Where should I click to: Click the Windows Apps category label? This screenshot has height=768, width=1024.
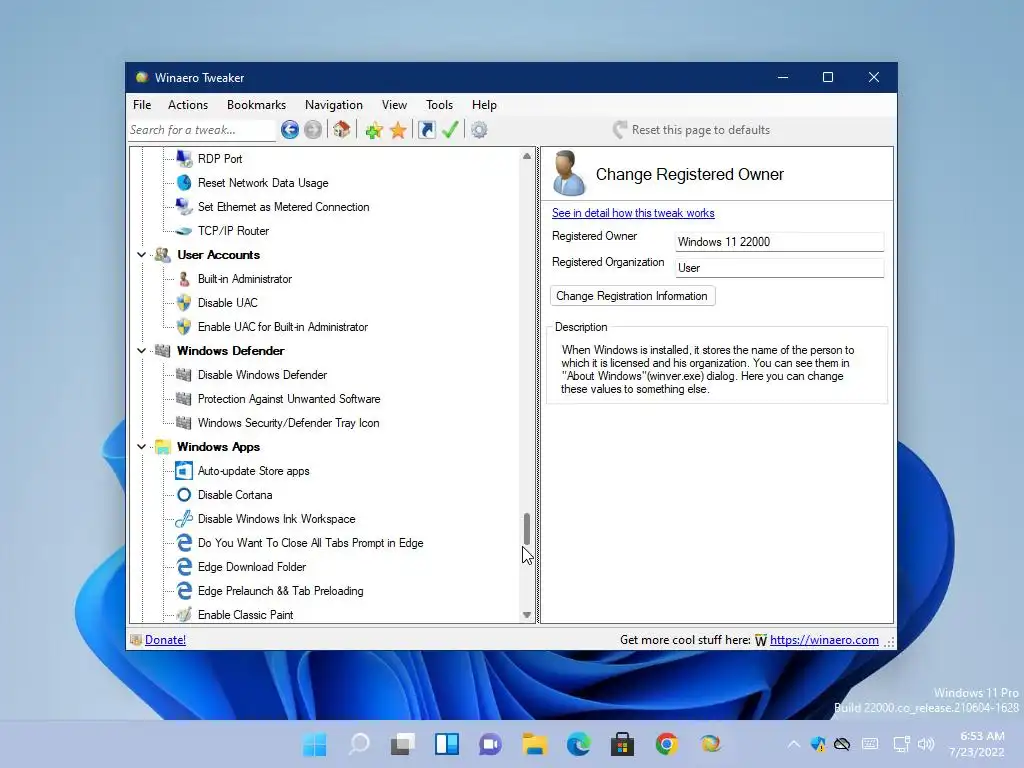[x=218, y=447]
